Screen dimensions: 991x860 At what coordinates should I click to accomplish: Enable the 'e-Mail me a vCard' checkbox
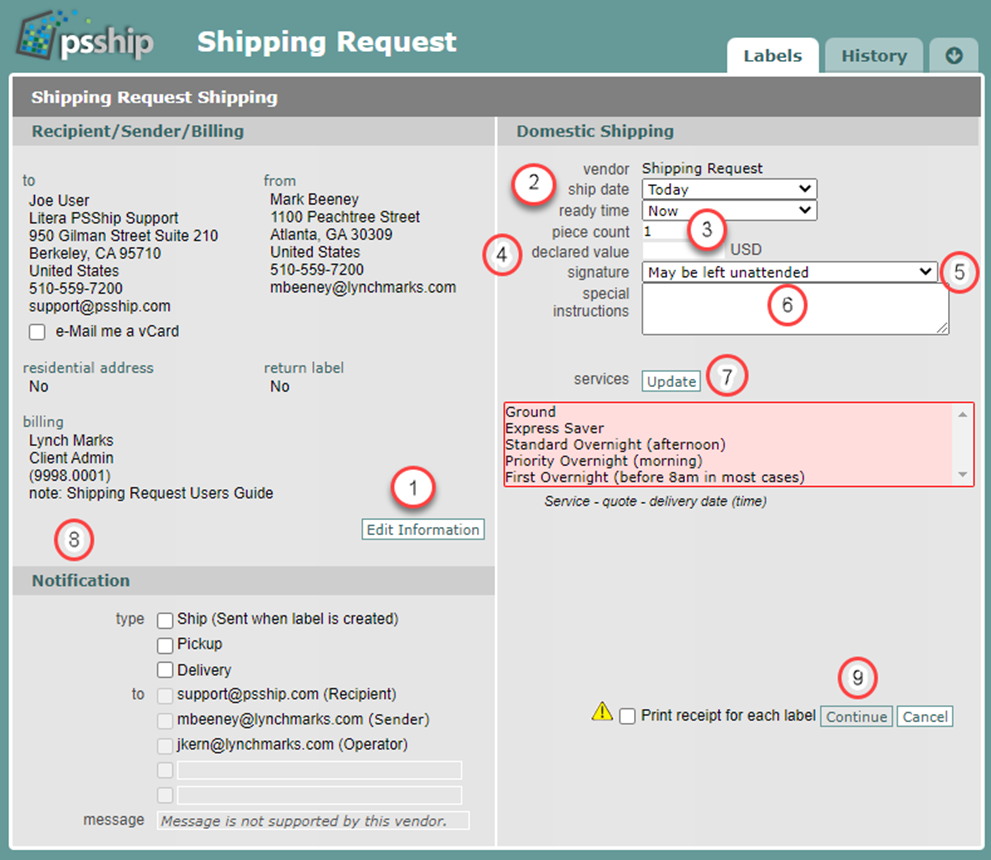point(37,332)
